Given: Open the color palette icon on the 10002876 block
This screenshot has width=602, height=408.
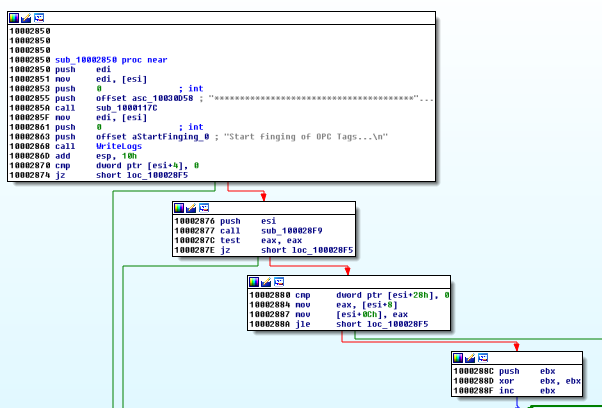Looking at the screenshot, I should click(180, 207).
